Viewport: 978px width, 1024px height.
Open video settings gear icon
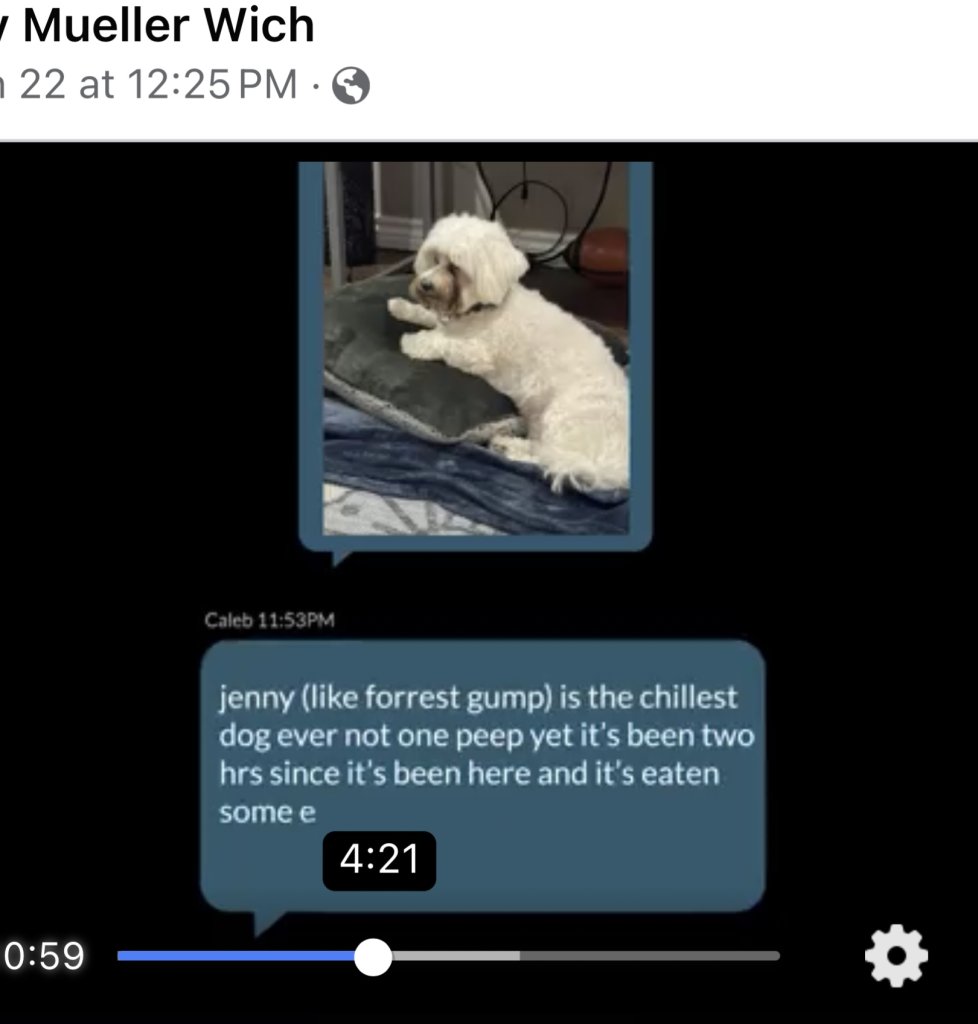(896, 955)
